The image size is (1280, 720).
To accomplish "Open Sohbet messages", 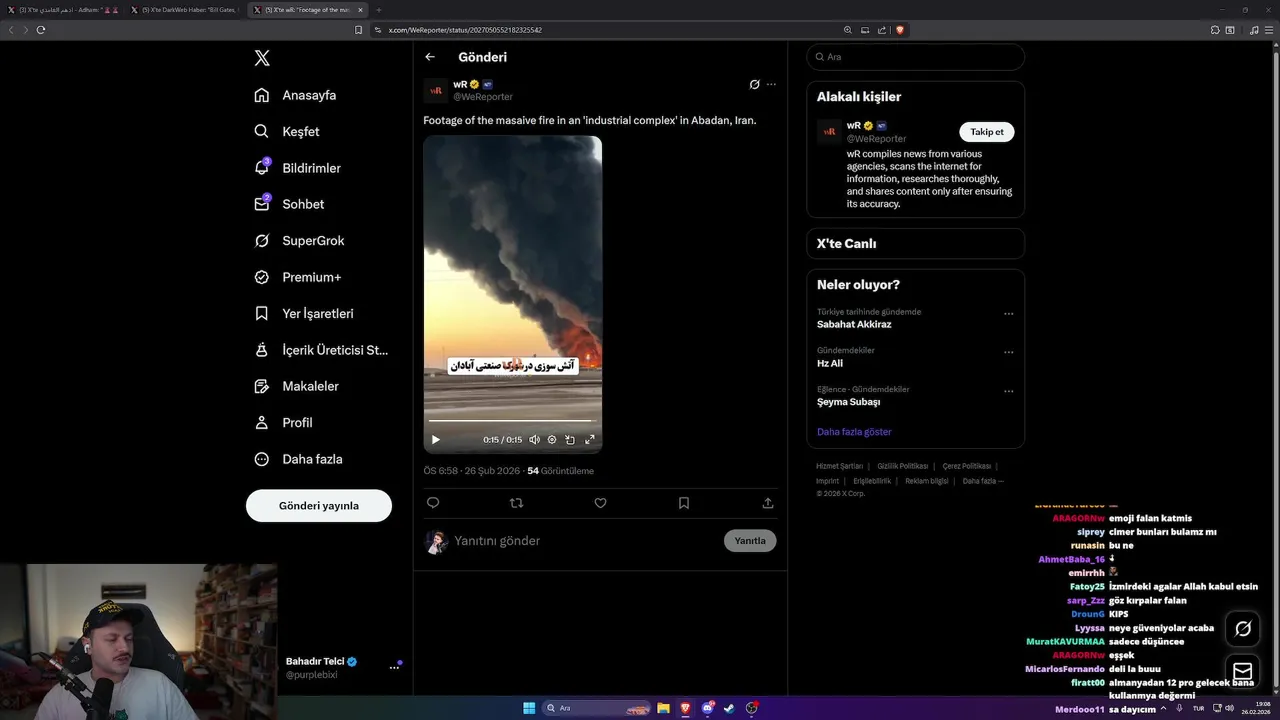I will click(289, 204).
